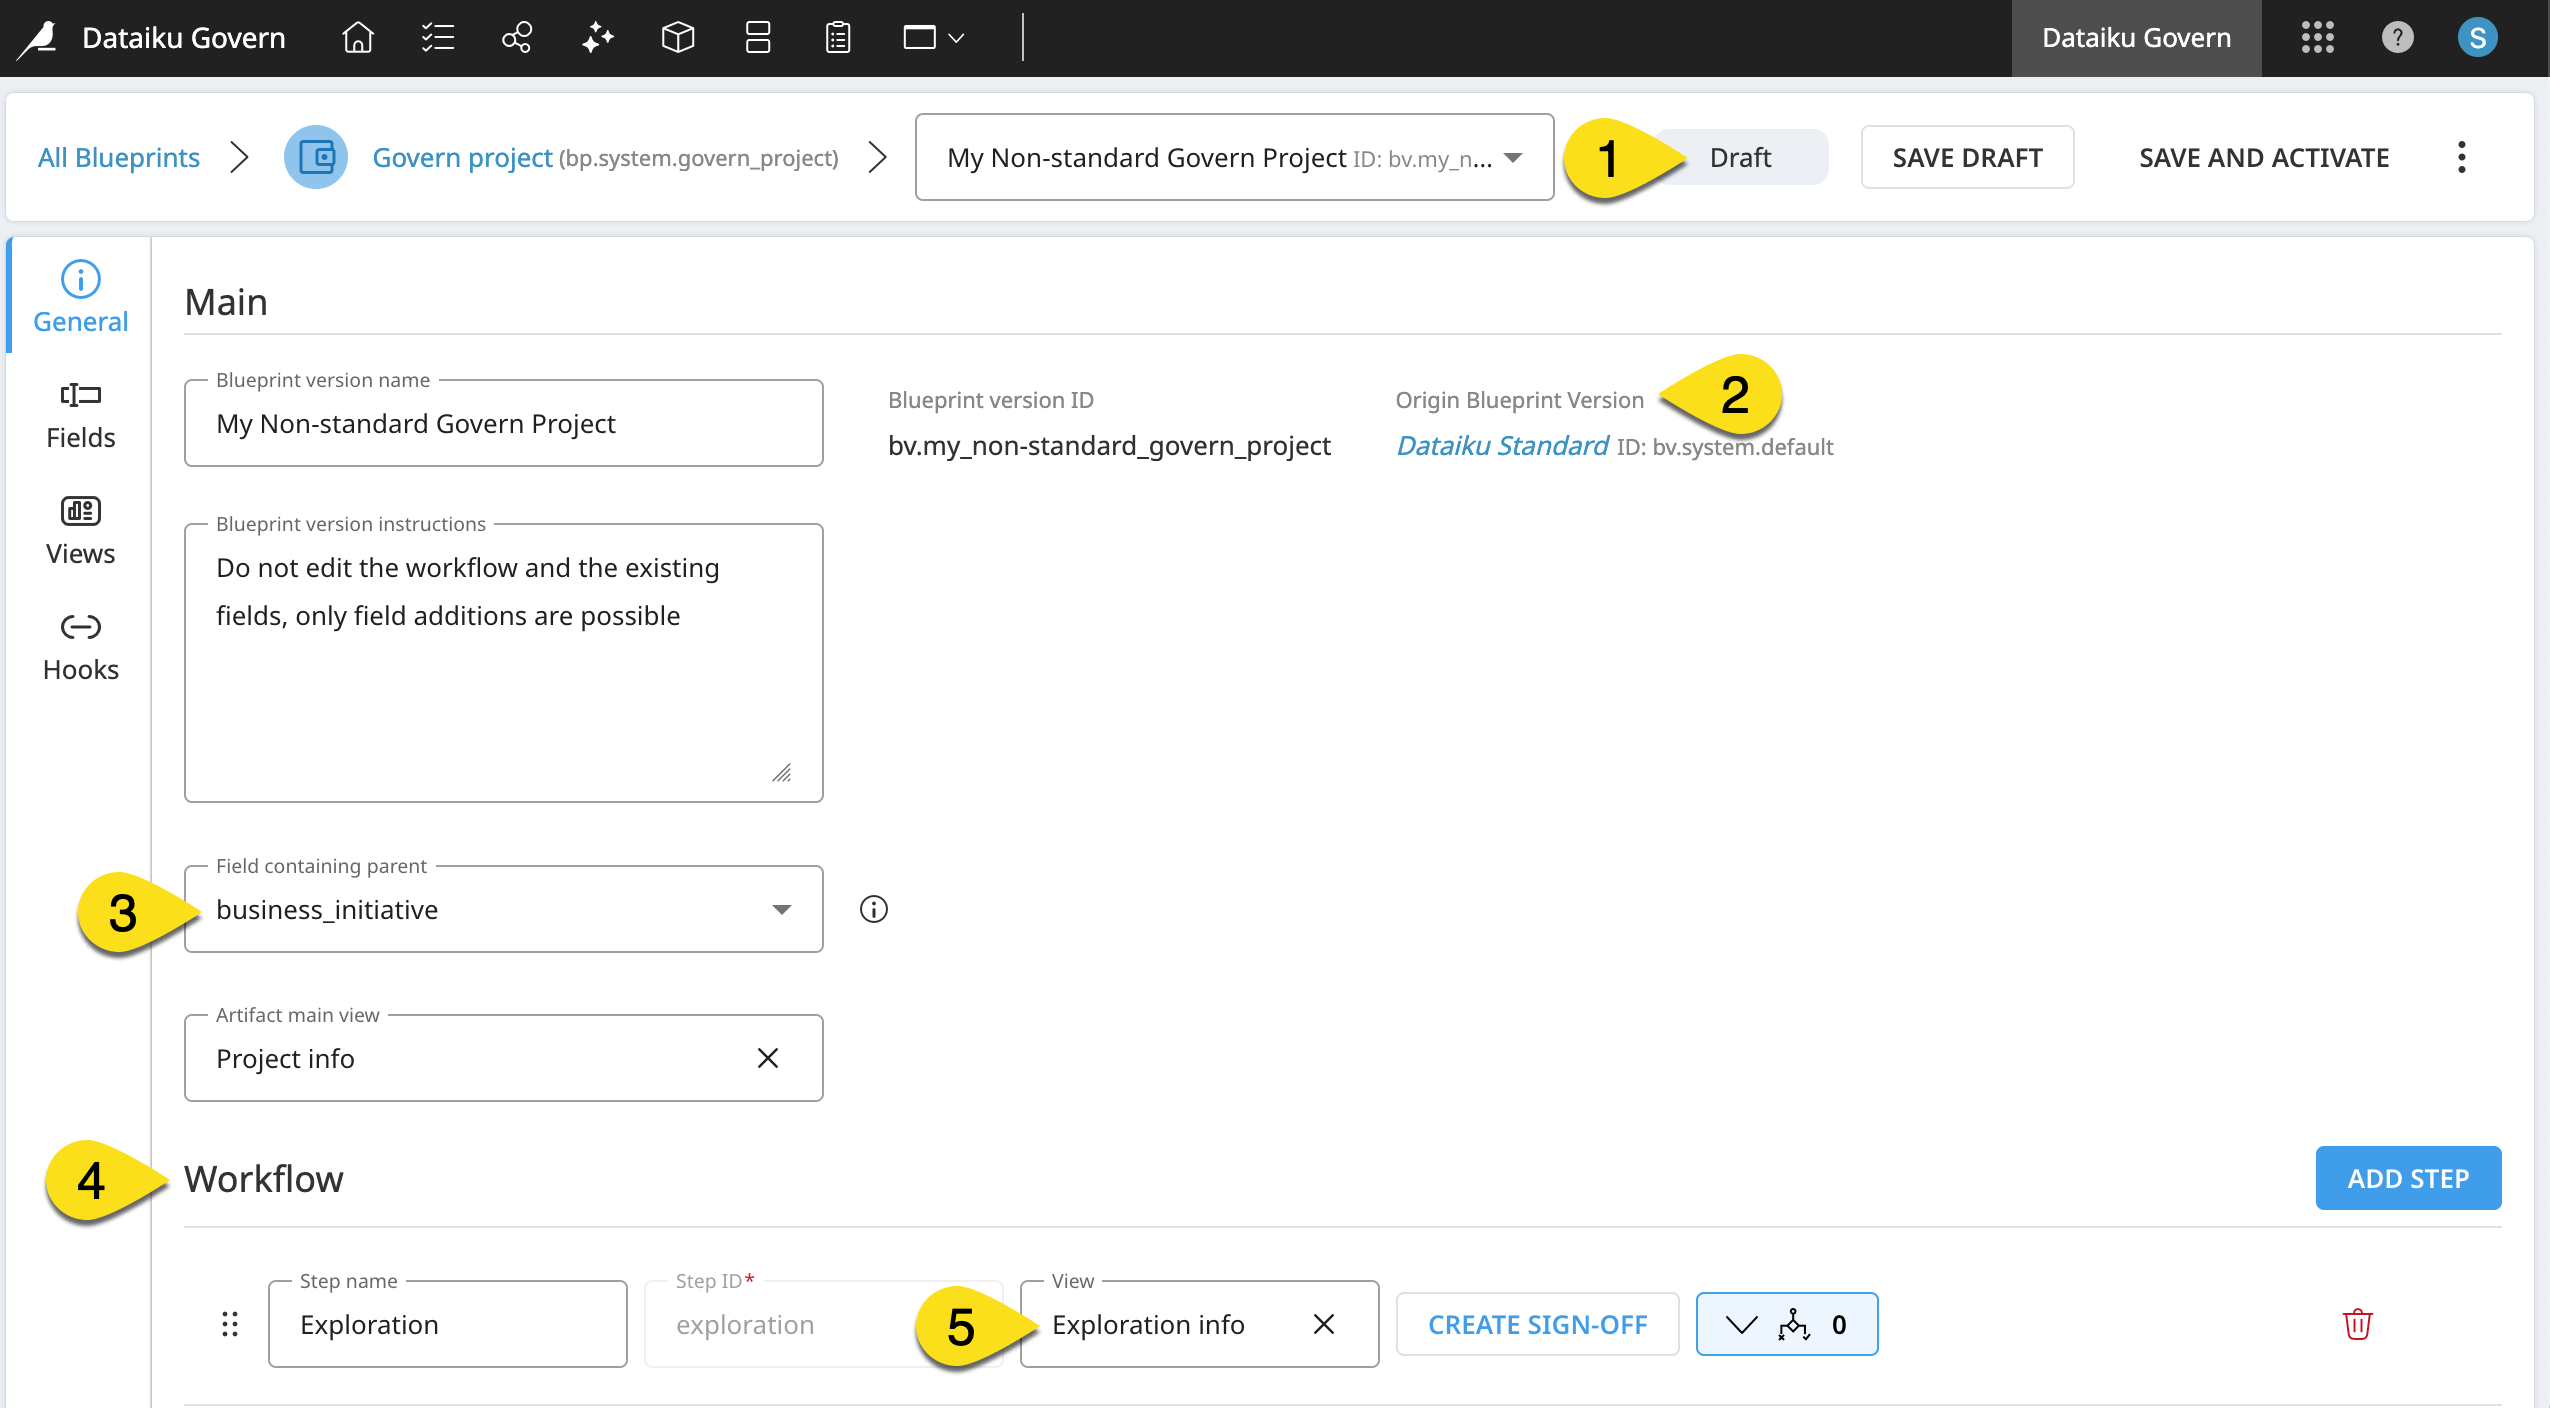Open the cube icon in top navigation
Viewport: 2550px width, 1408px height.
click(678, 38)
